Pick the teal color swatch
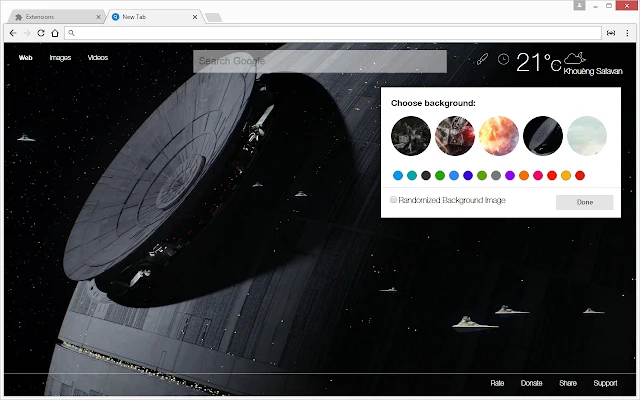 (x=412, y=176)
